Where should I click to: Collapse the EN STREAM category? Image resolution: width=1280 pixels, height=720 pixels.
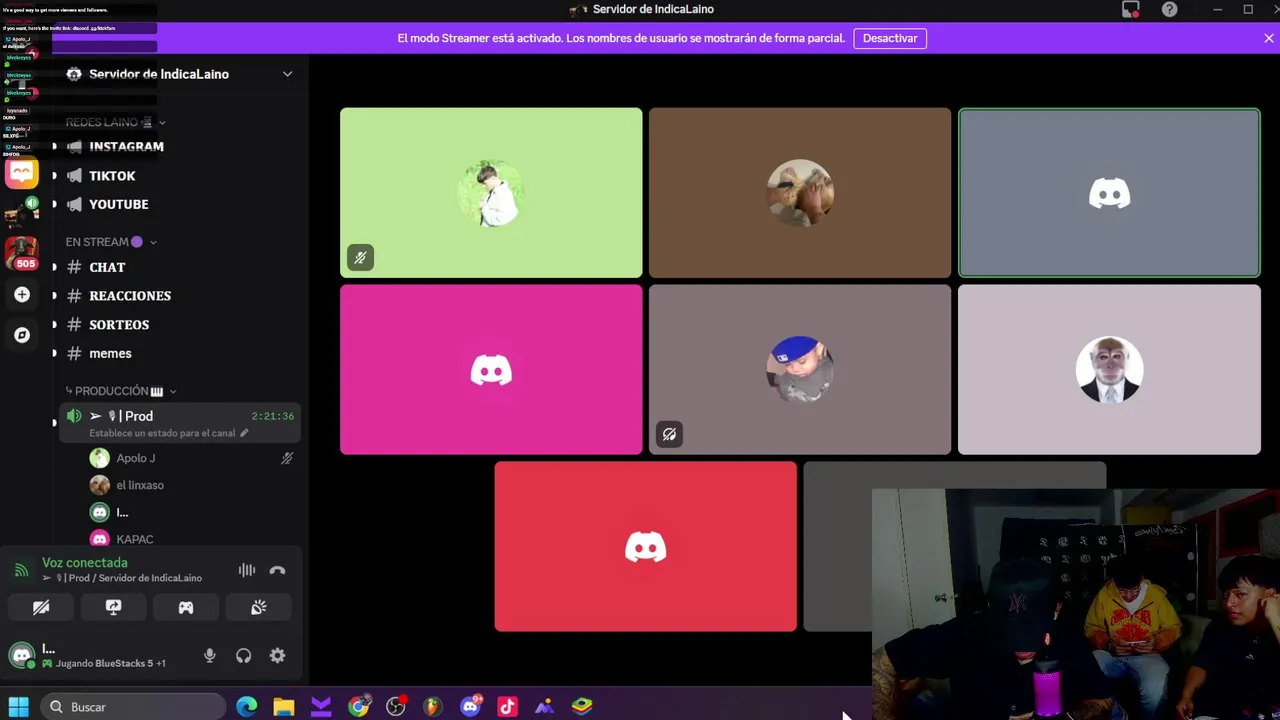coord(110,242)
